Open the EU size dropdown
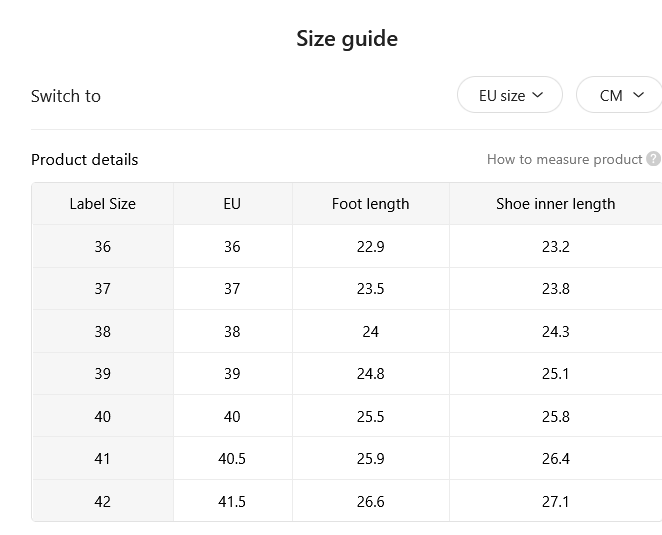This screenshot has width=662, height=535. click(510, 95)
